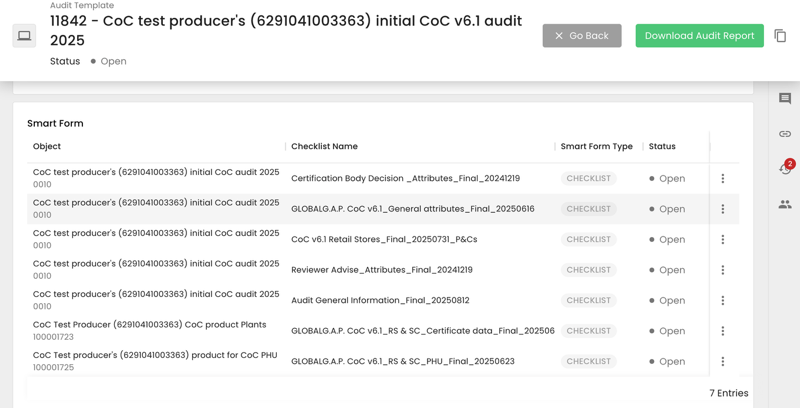Open three-dot menu for RS & SC_PHU row

(723, 362)
